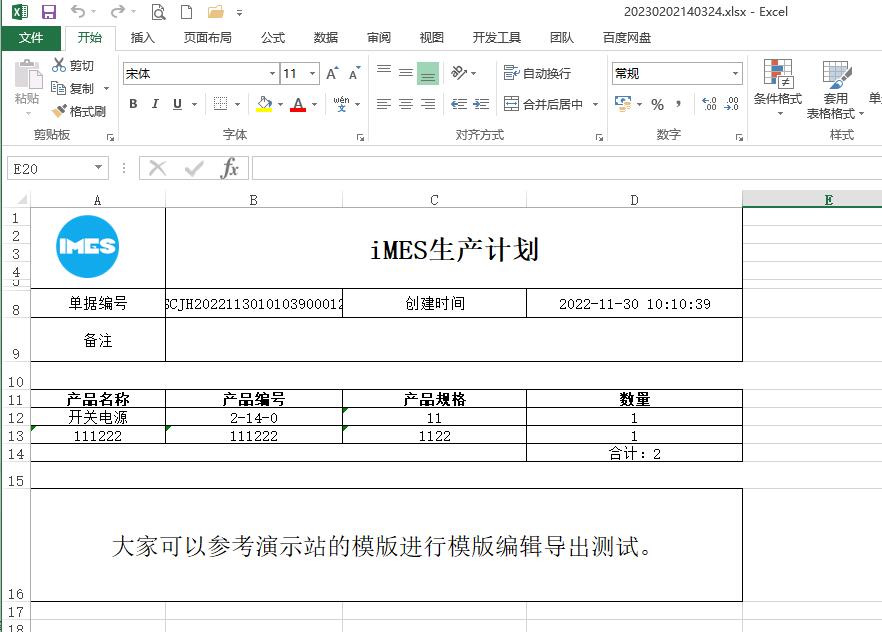Toggle Wrap Text (自动换行)
Screen dimensions: 882x632
537,73
